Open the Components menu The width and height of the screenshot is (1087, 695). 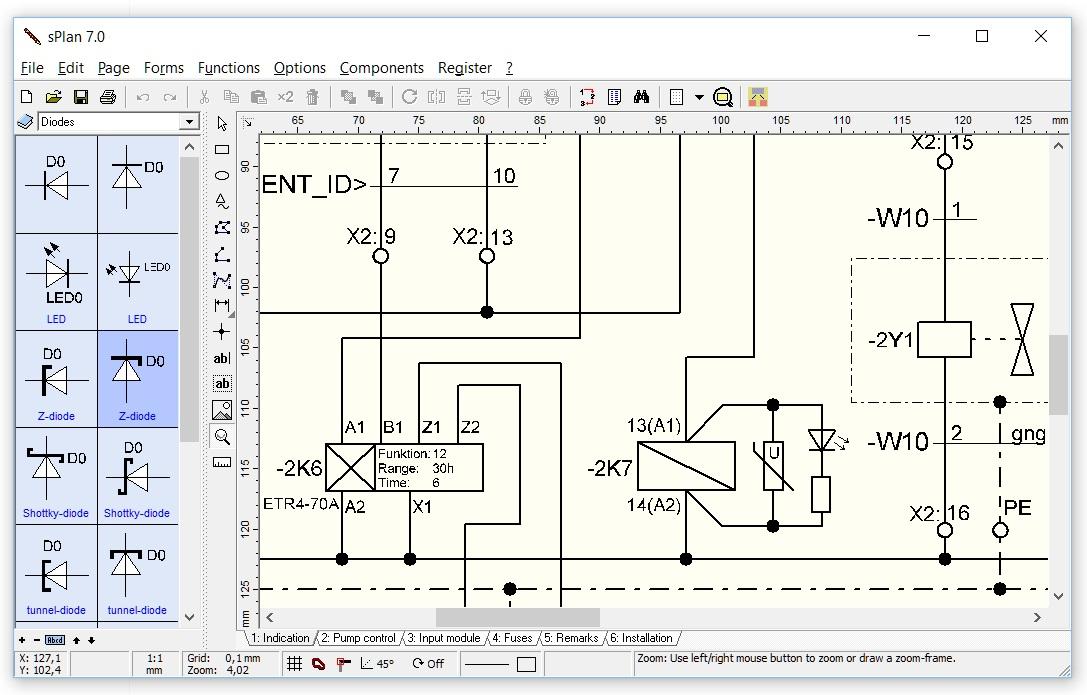tap(381, 68)
